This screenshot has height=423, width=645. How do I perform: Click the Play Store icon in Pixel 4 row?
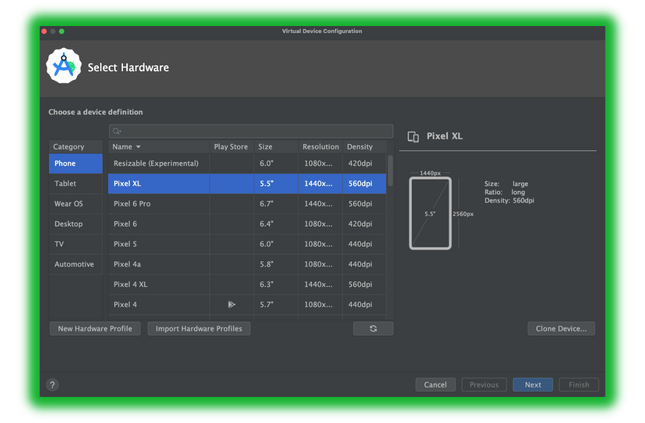231,304
